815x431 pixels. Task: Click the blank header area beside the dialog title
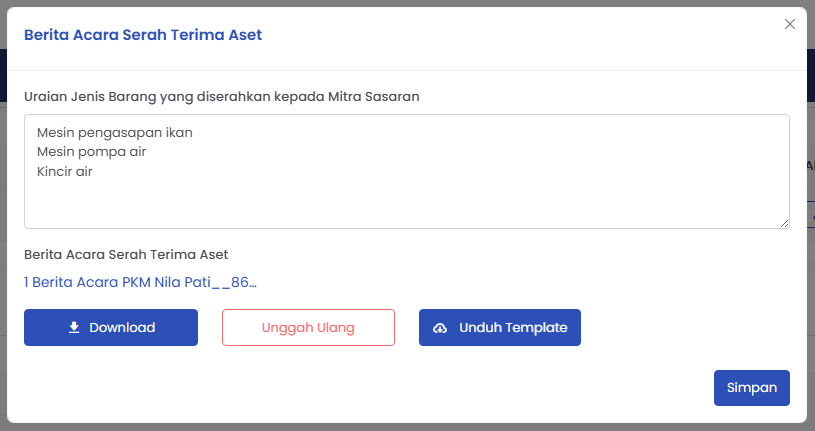coord(500,35)
